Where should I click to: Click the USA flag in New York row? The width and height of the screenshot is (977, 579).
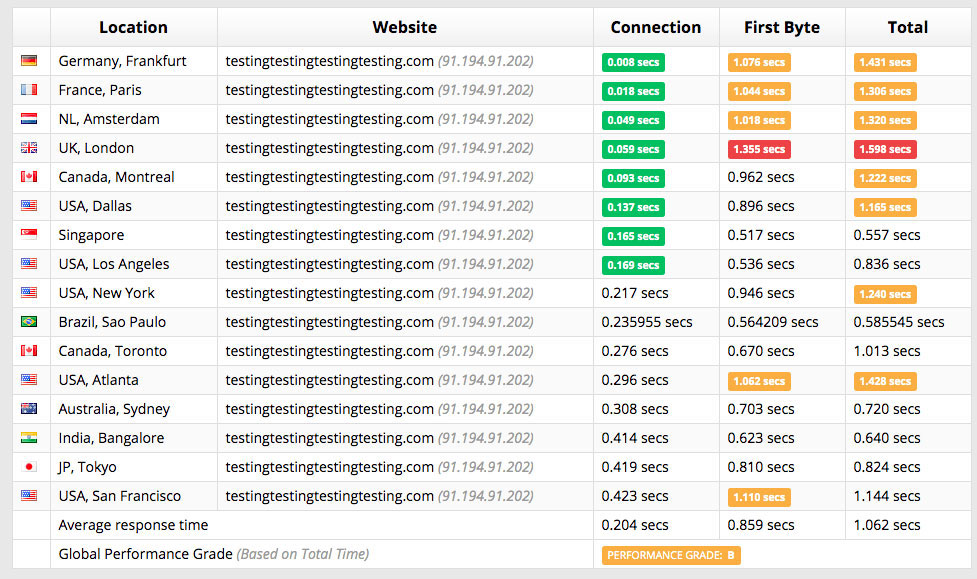pyautogui.click(x=29, y=292)
